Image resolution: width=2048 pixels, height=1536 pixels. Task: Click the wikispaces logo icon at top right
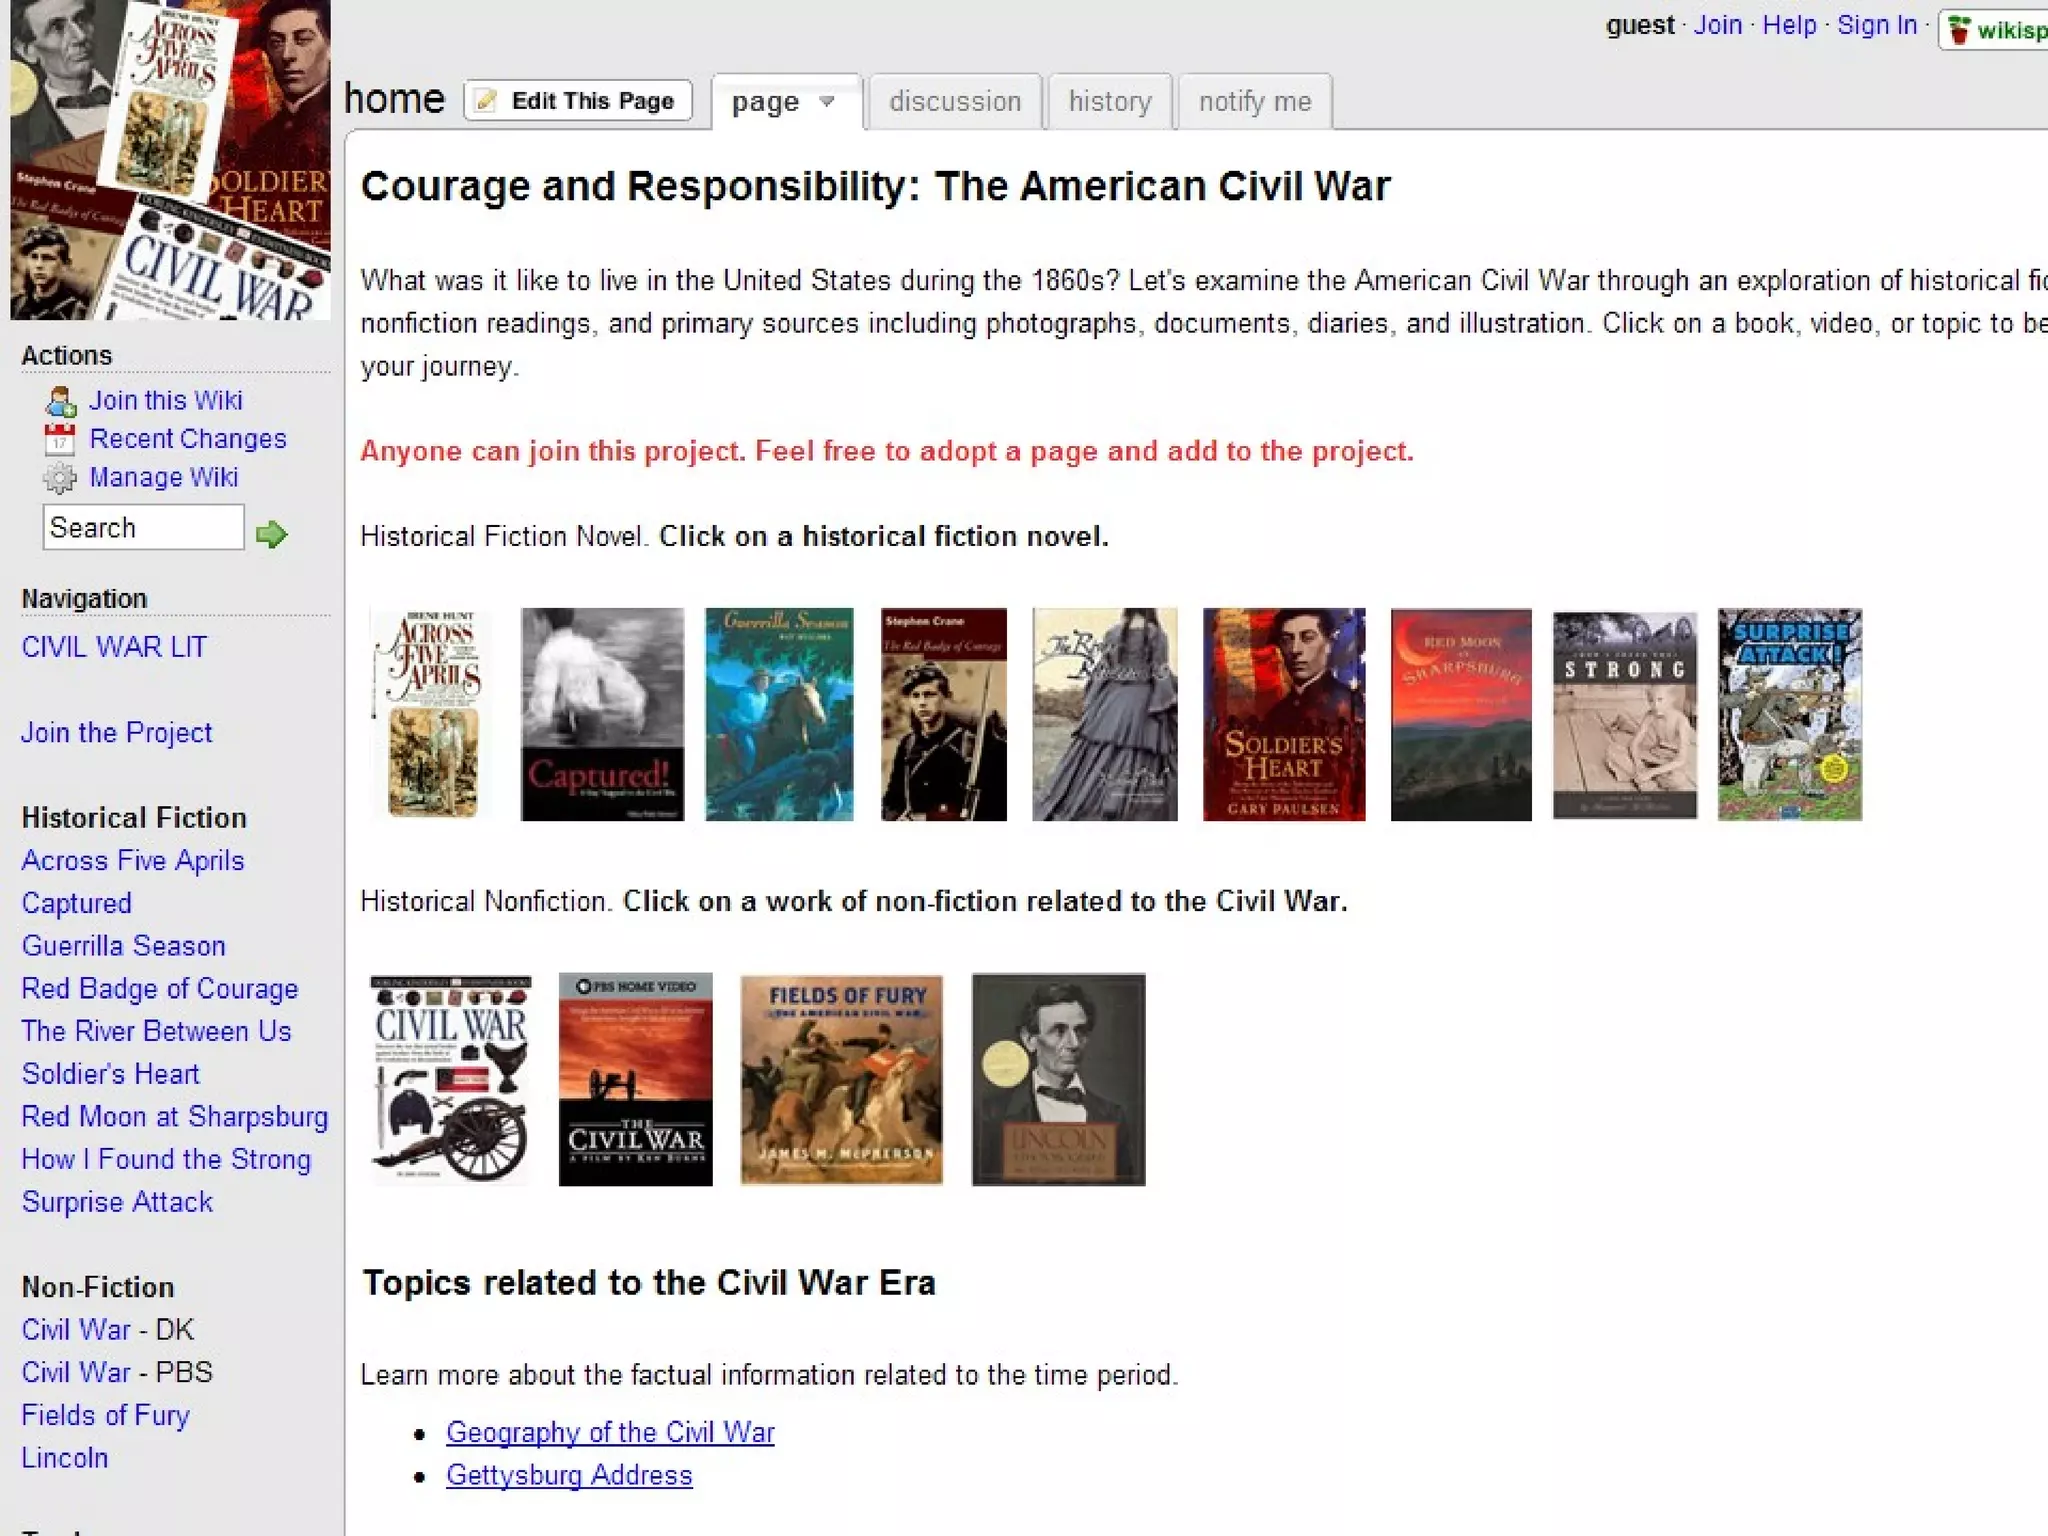[x=1959, y=30]
